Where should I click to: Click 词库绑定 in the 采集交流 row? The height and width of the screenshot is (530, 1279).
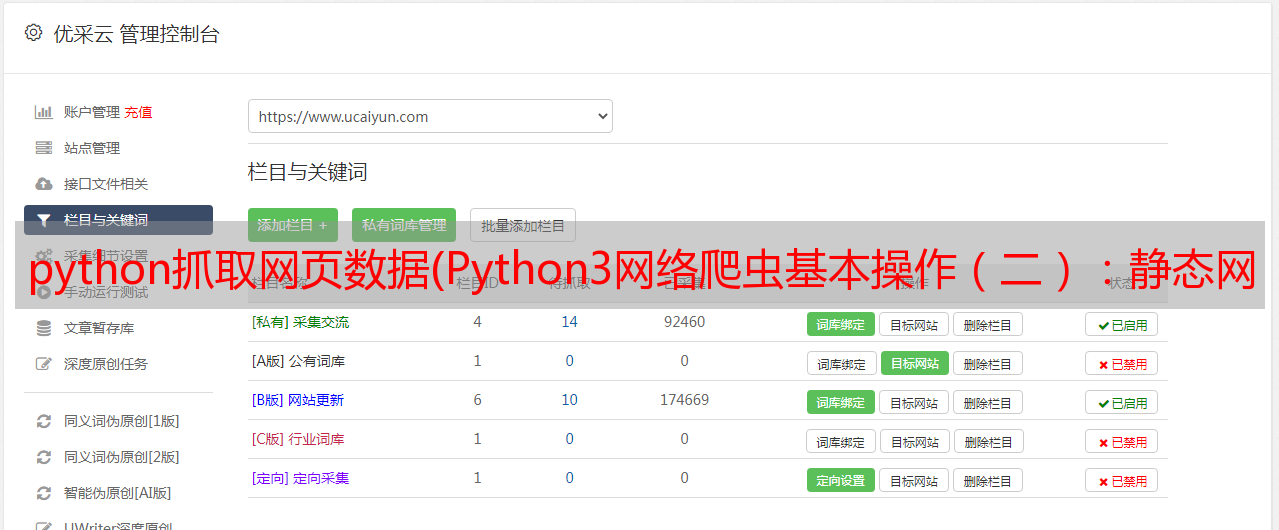(841, 324)
